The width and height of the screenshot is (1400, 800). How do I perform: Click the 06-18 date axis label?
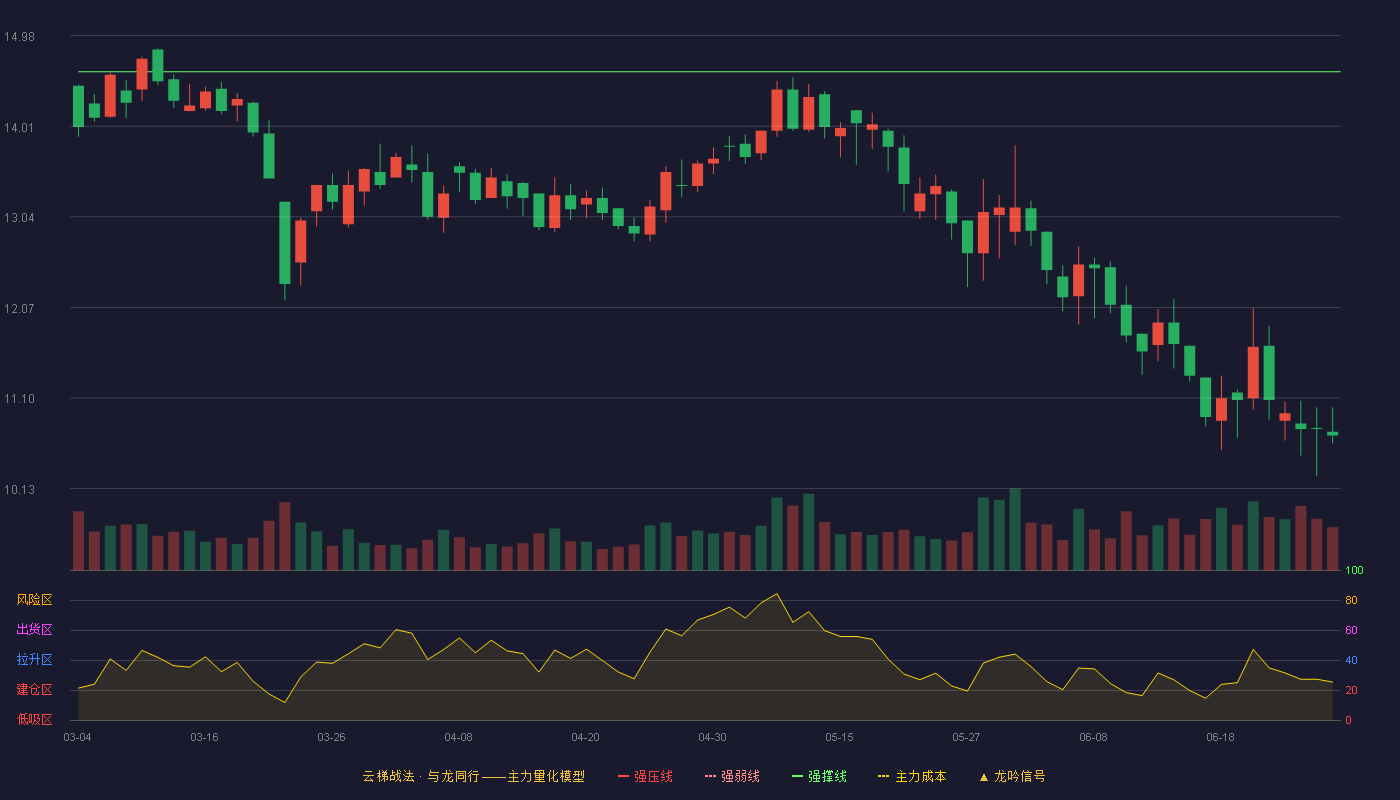[1220, 737]
